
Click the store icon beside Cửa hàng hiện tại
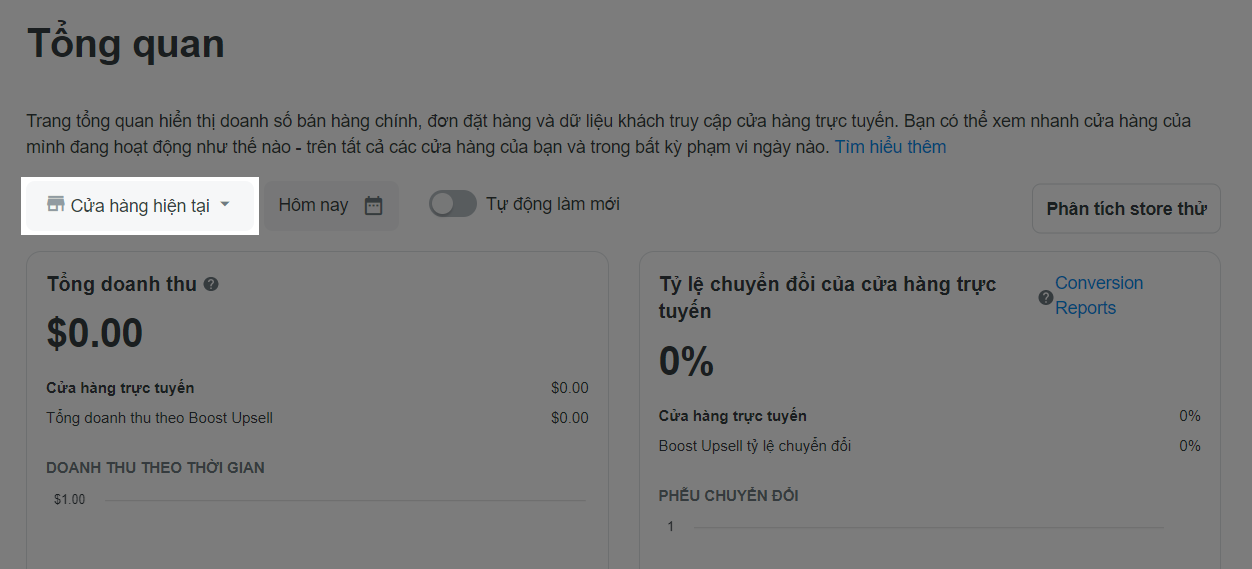point(56,205)
